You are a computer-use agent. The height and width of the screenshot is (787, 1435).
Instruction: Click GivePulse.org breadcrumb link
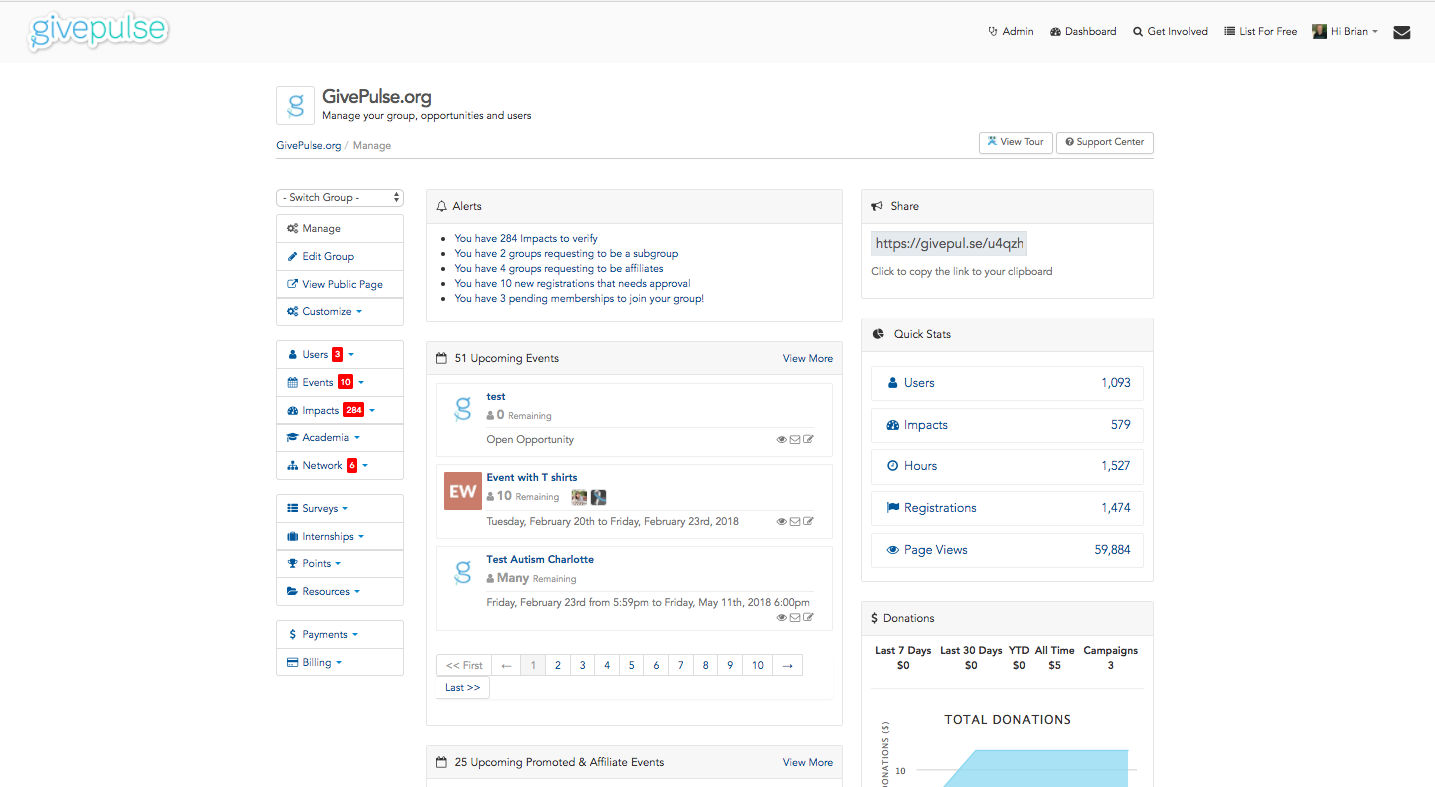[x=308, y=146]
